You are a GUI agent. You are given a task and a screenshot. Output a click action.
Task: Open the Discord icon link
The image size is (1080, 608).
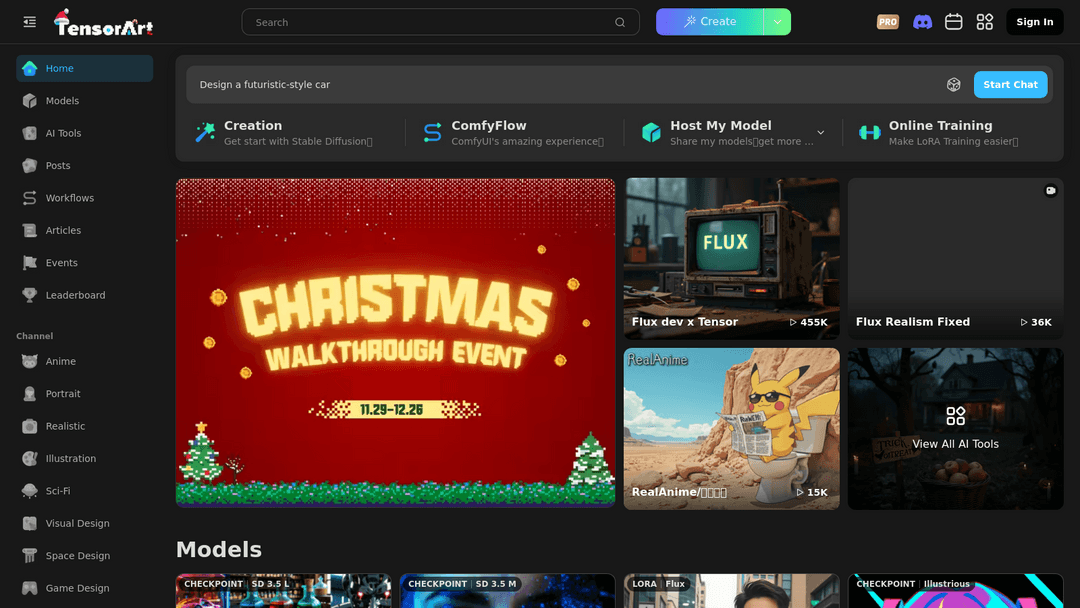[922, 22]
